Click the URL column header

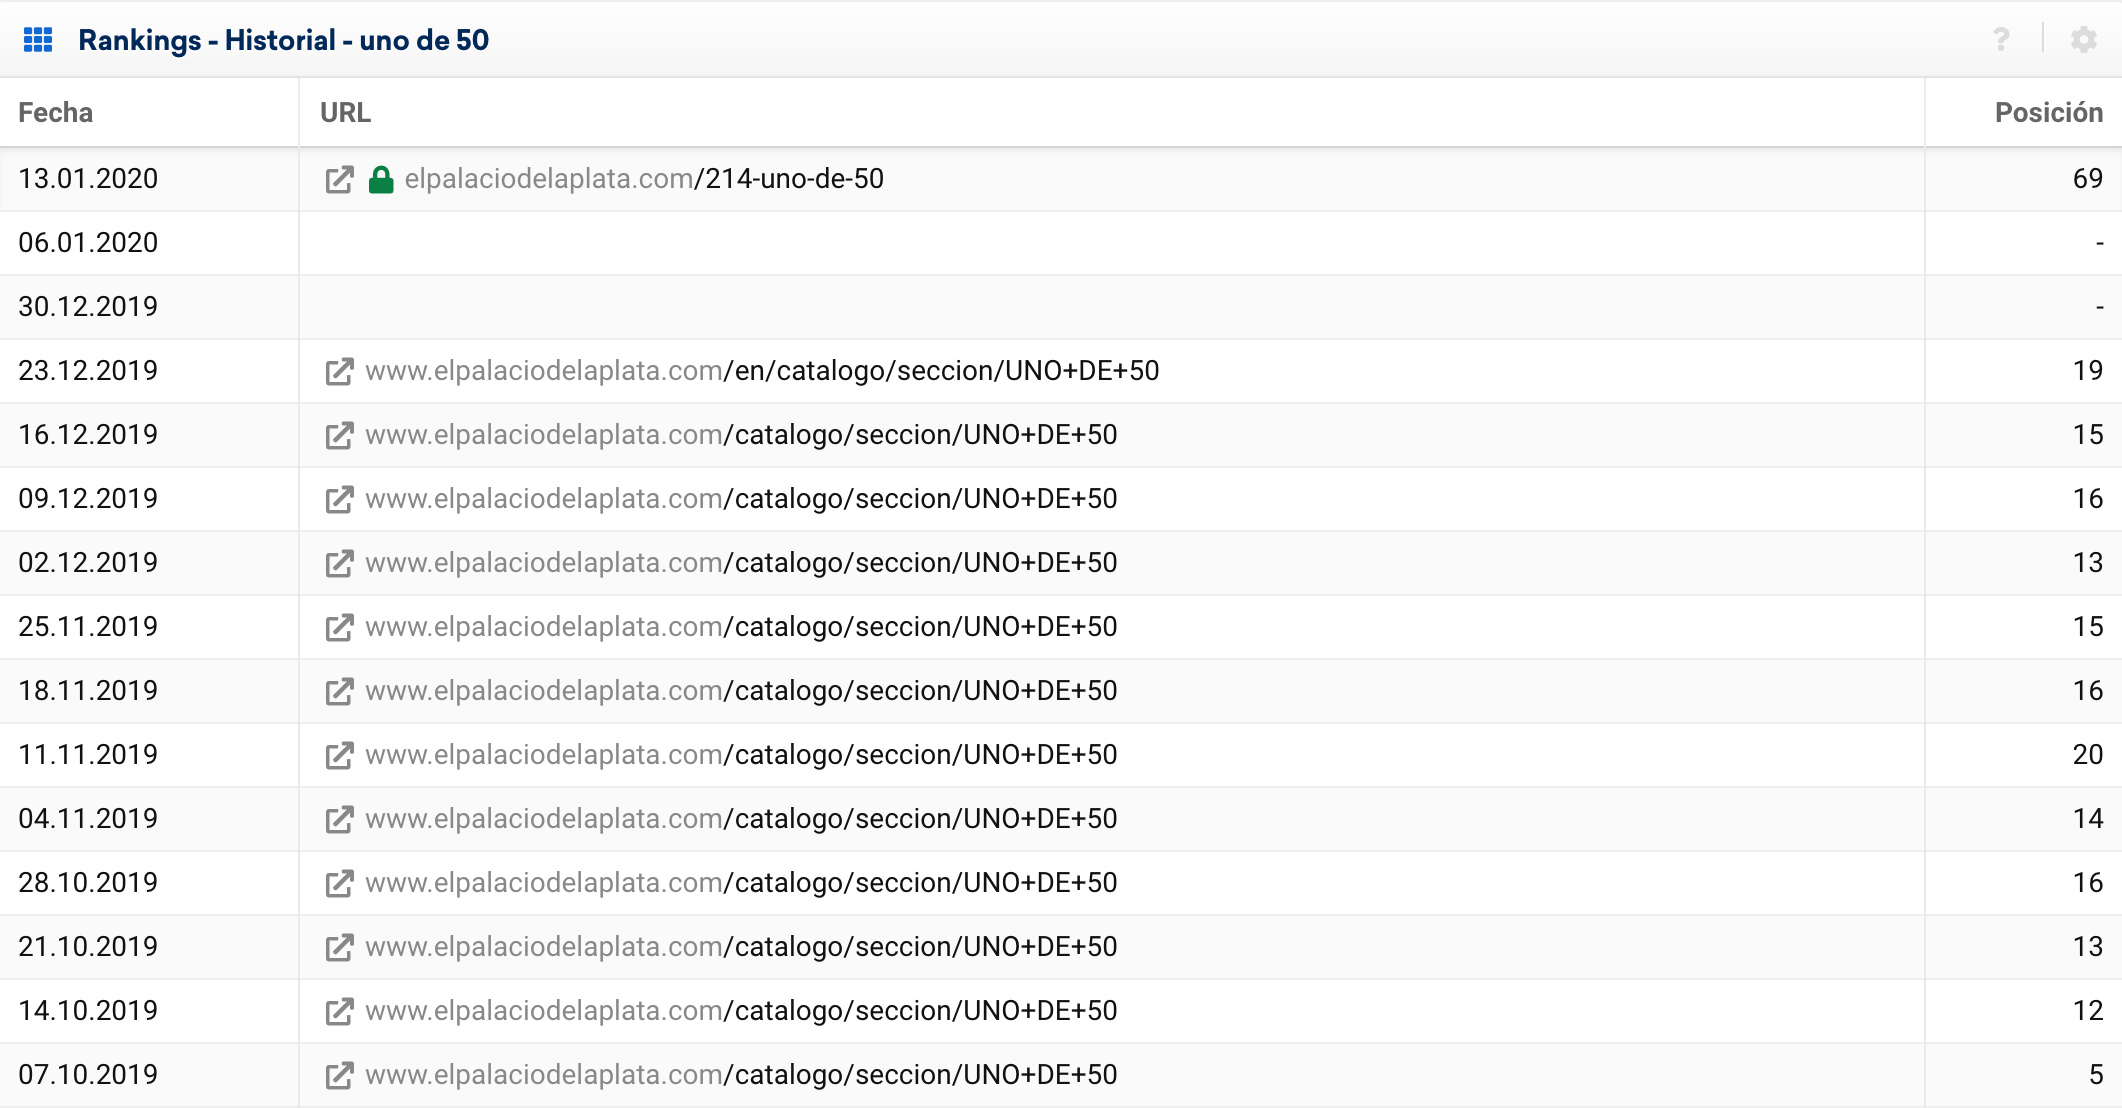coord(345,113)
